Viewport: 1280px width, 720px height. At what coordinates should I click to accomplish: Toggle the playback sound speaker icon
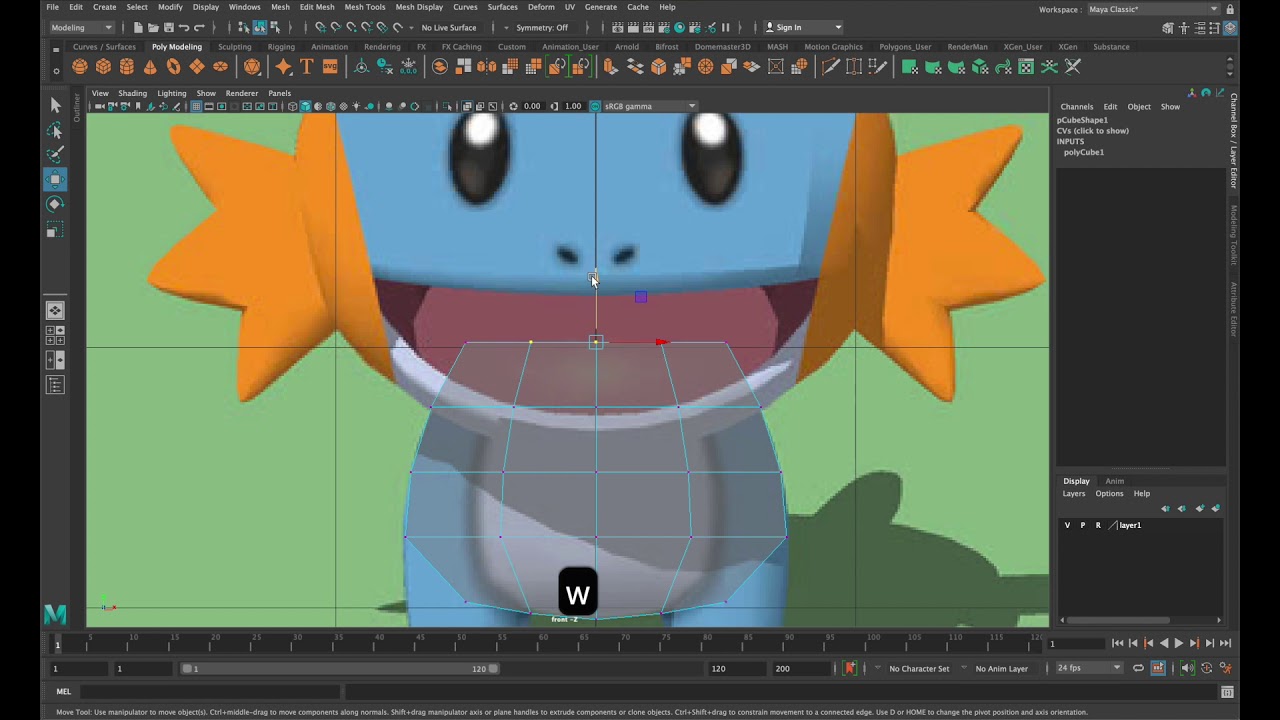[1187, 668]
